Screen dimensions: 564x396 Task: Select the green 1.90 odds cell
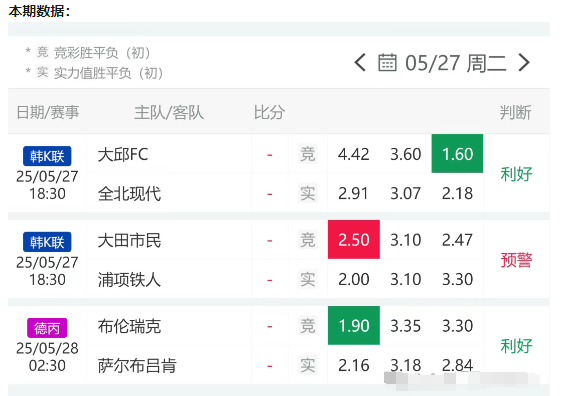354,326
